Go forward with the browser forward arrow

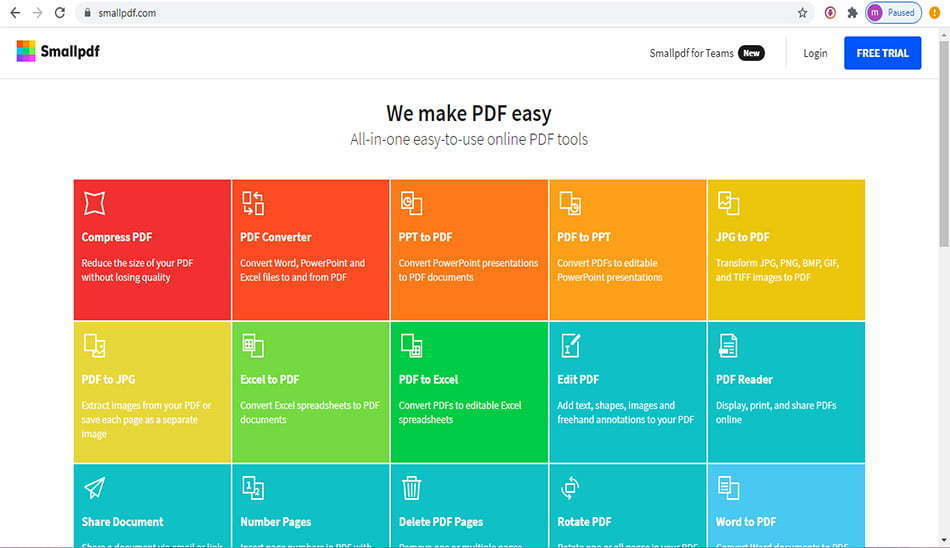tap(38, 13)
